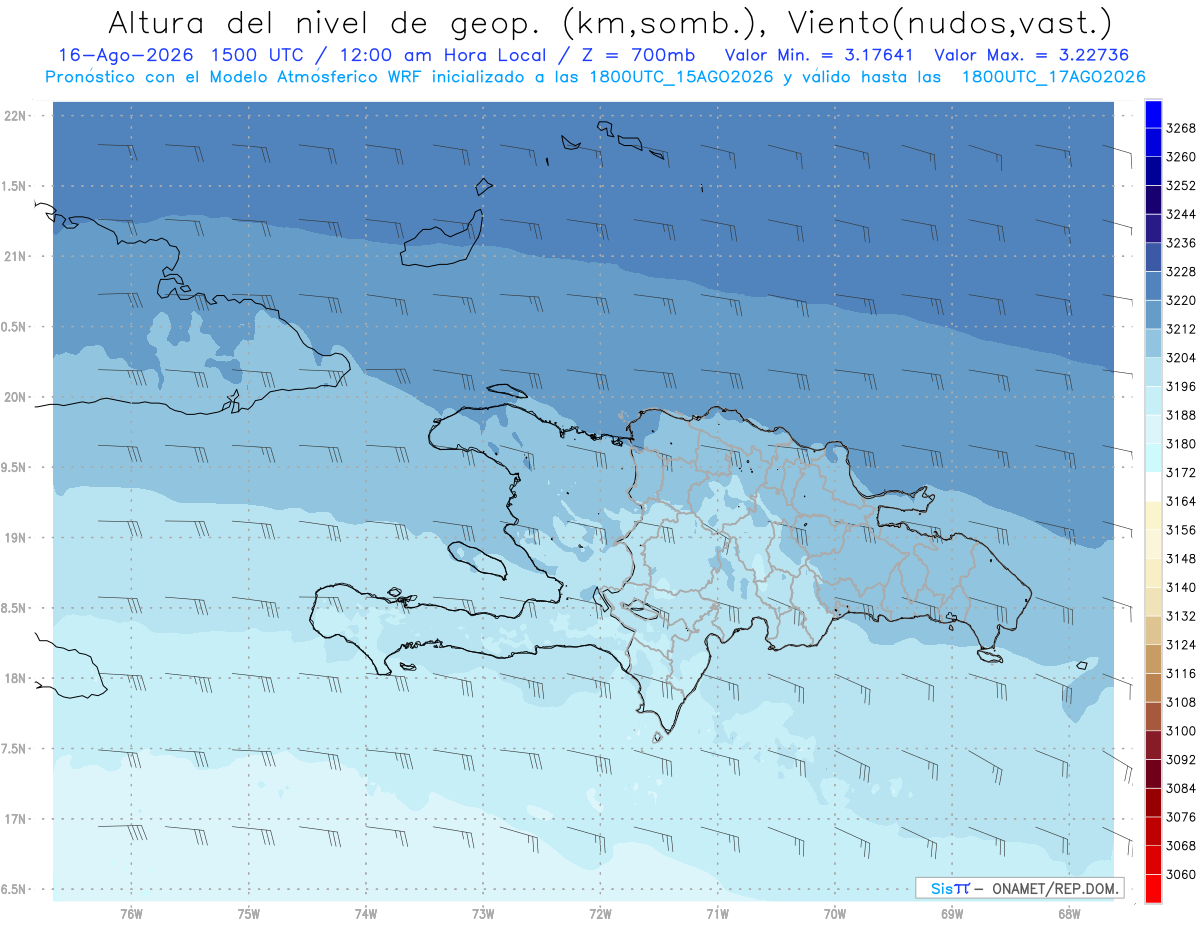Click the '3252' colorbar value
This screenshot has width=1200, height=927.
tap(1180, 185)
